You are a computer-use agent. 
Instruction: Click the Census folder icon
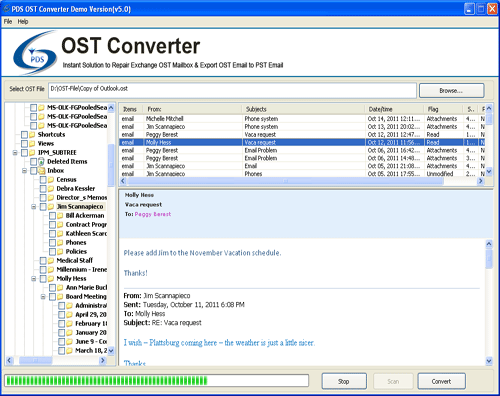click(51, 180)
